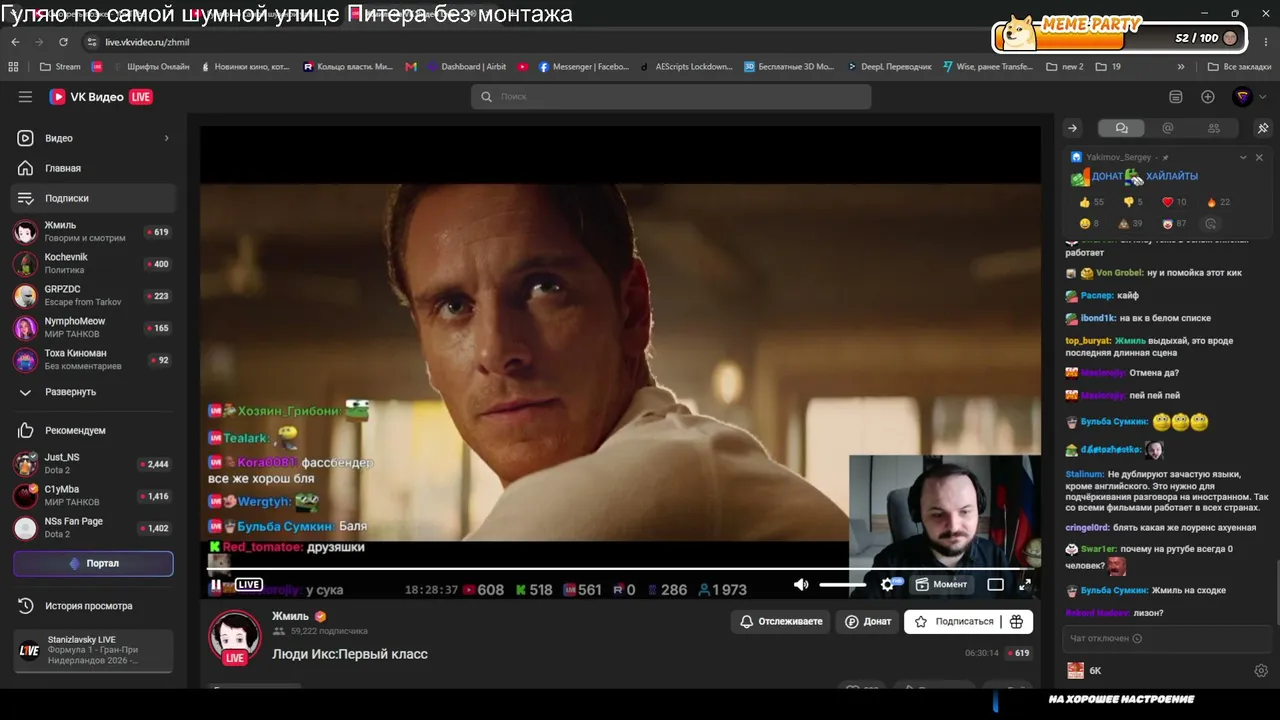Collapse the chat panel with the arrow
This screenshot has width=1280, height=720.
coord(1072,128)
